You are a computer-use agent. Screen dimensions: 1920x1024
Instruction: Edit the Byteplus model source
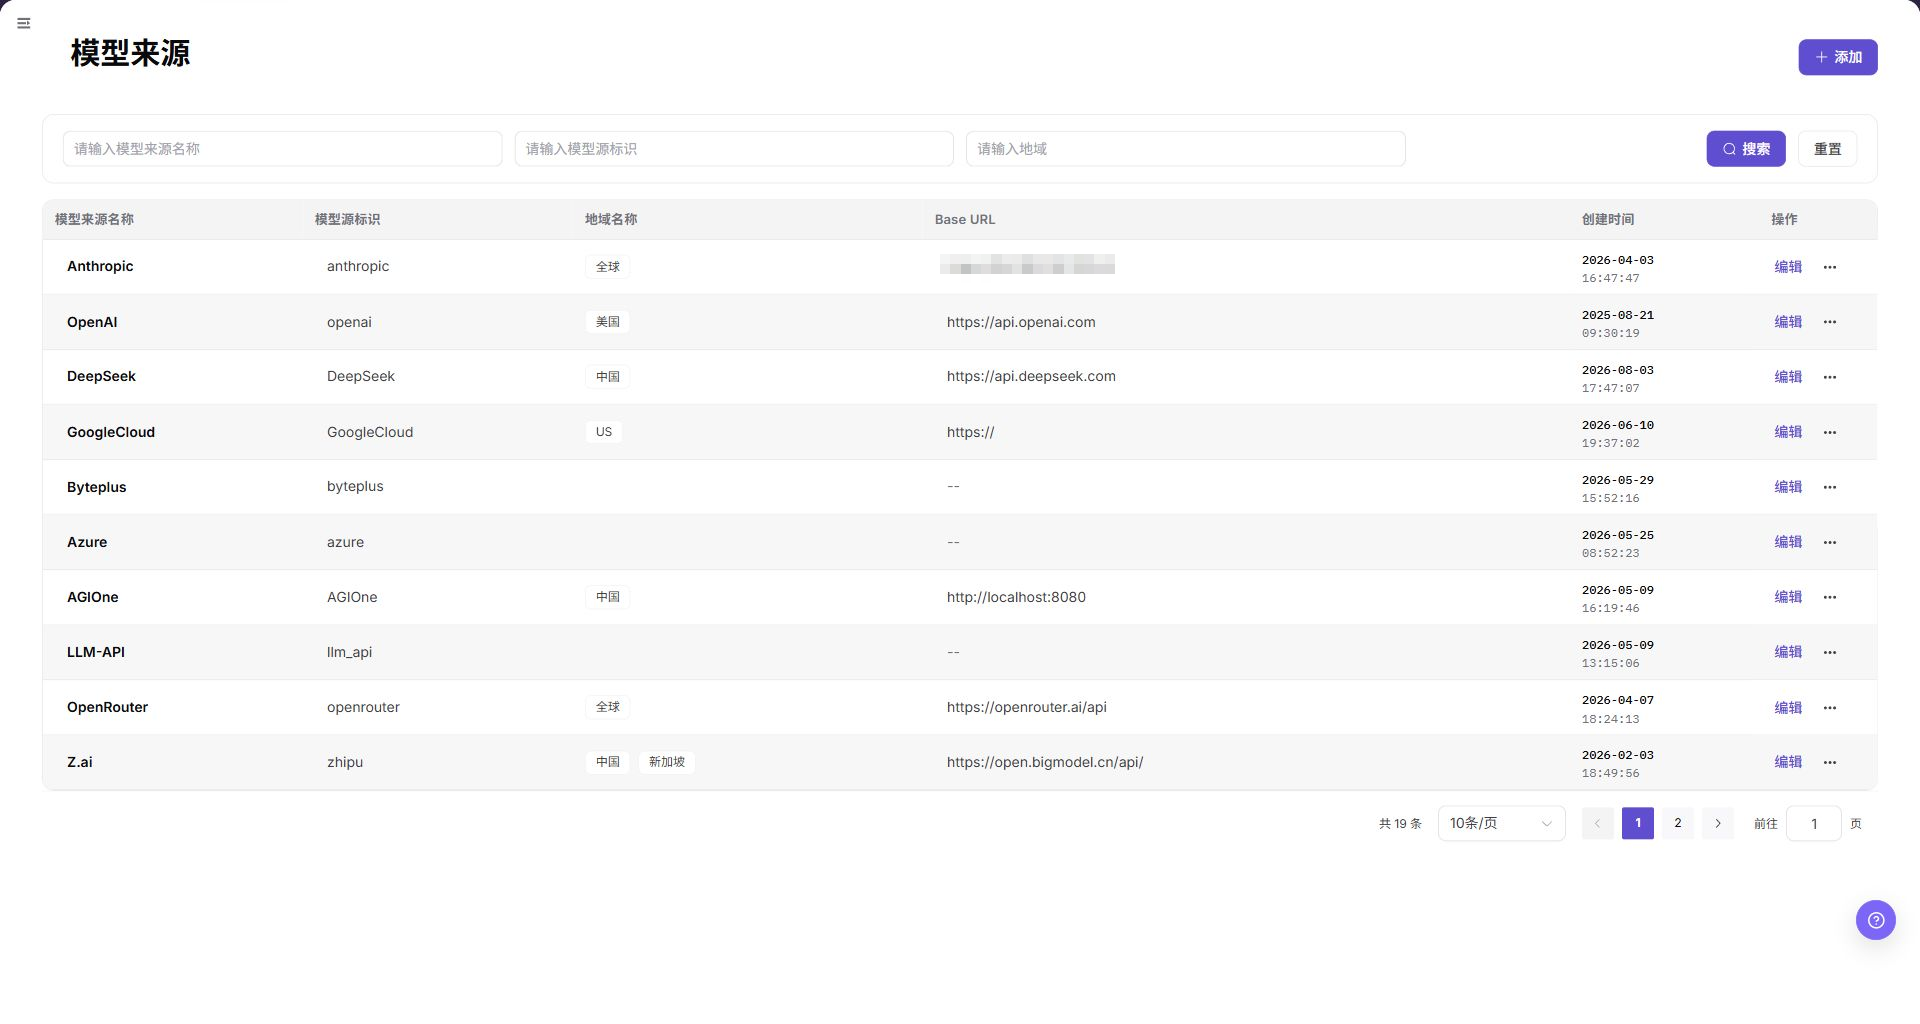1787,487
